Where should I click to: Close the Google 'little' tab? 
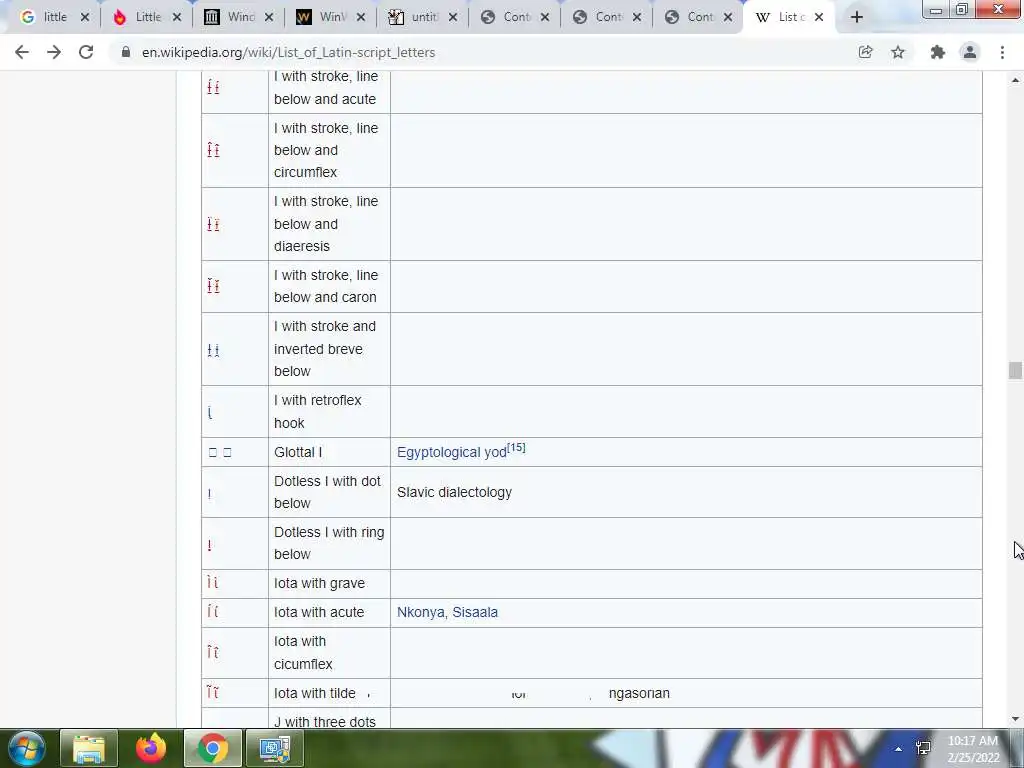point(85,18)
